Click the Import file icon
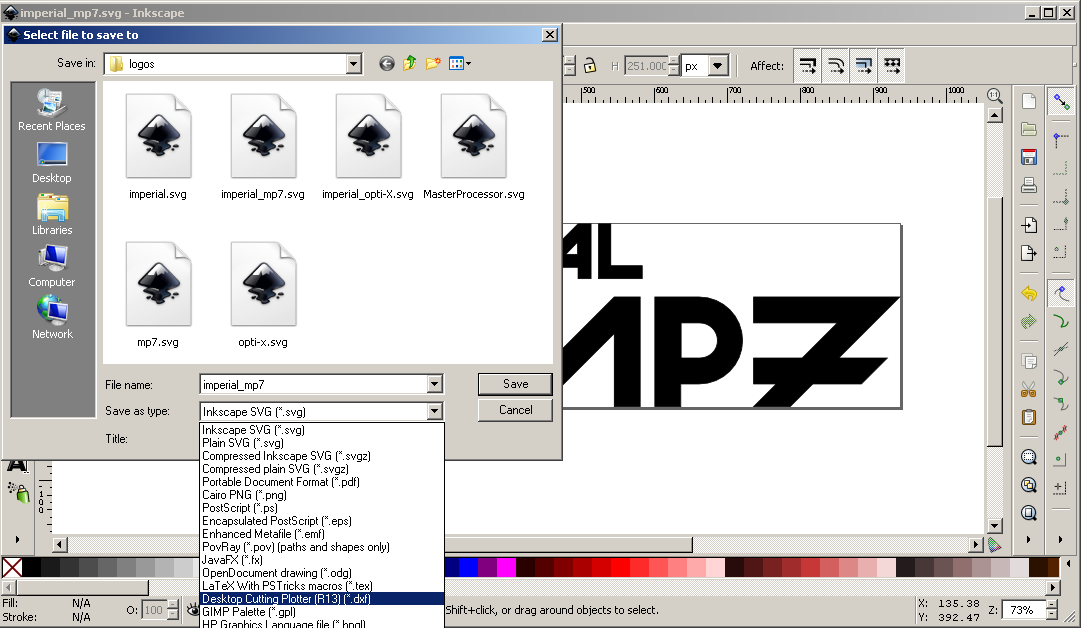This screenshot has width=1081, height=628. pyautogui.click(x=1028, y=225)
